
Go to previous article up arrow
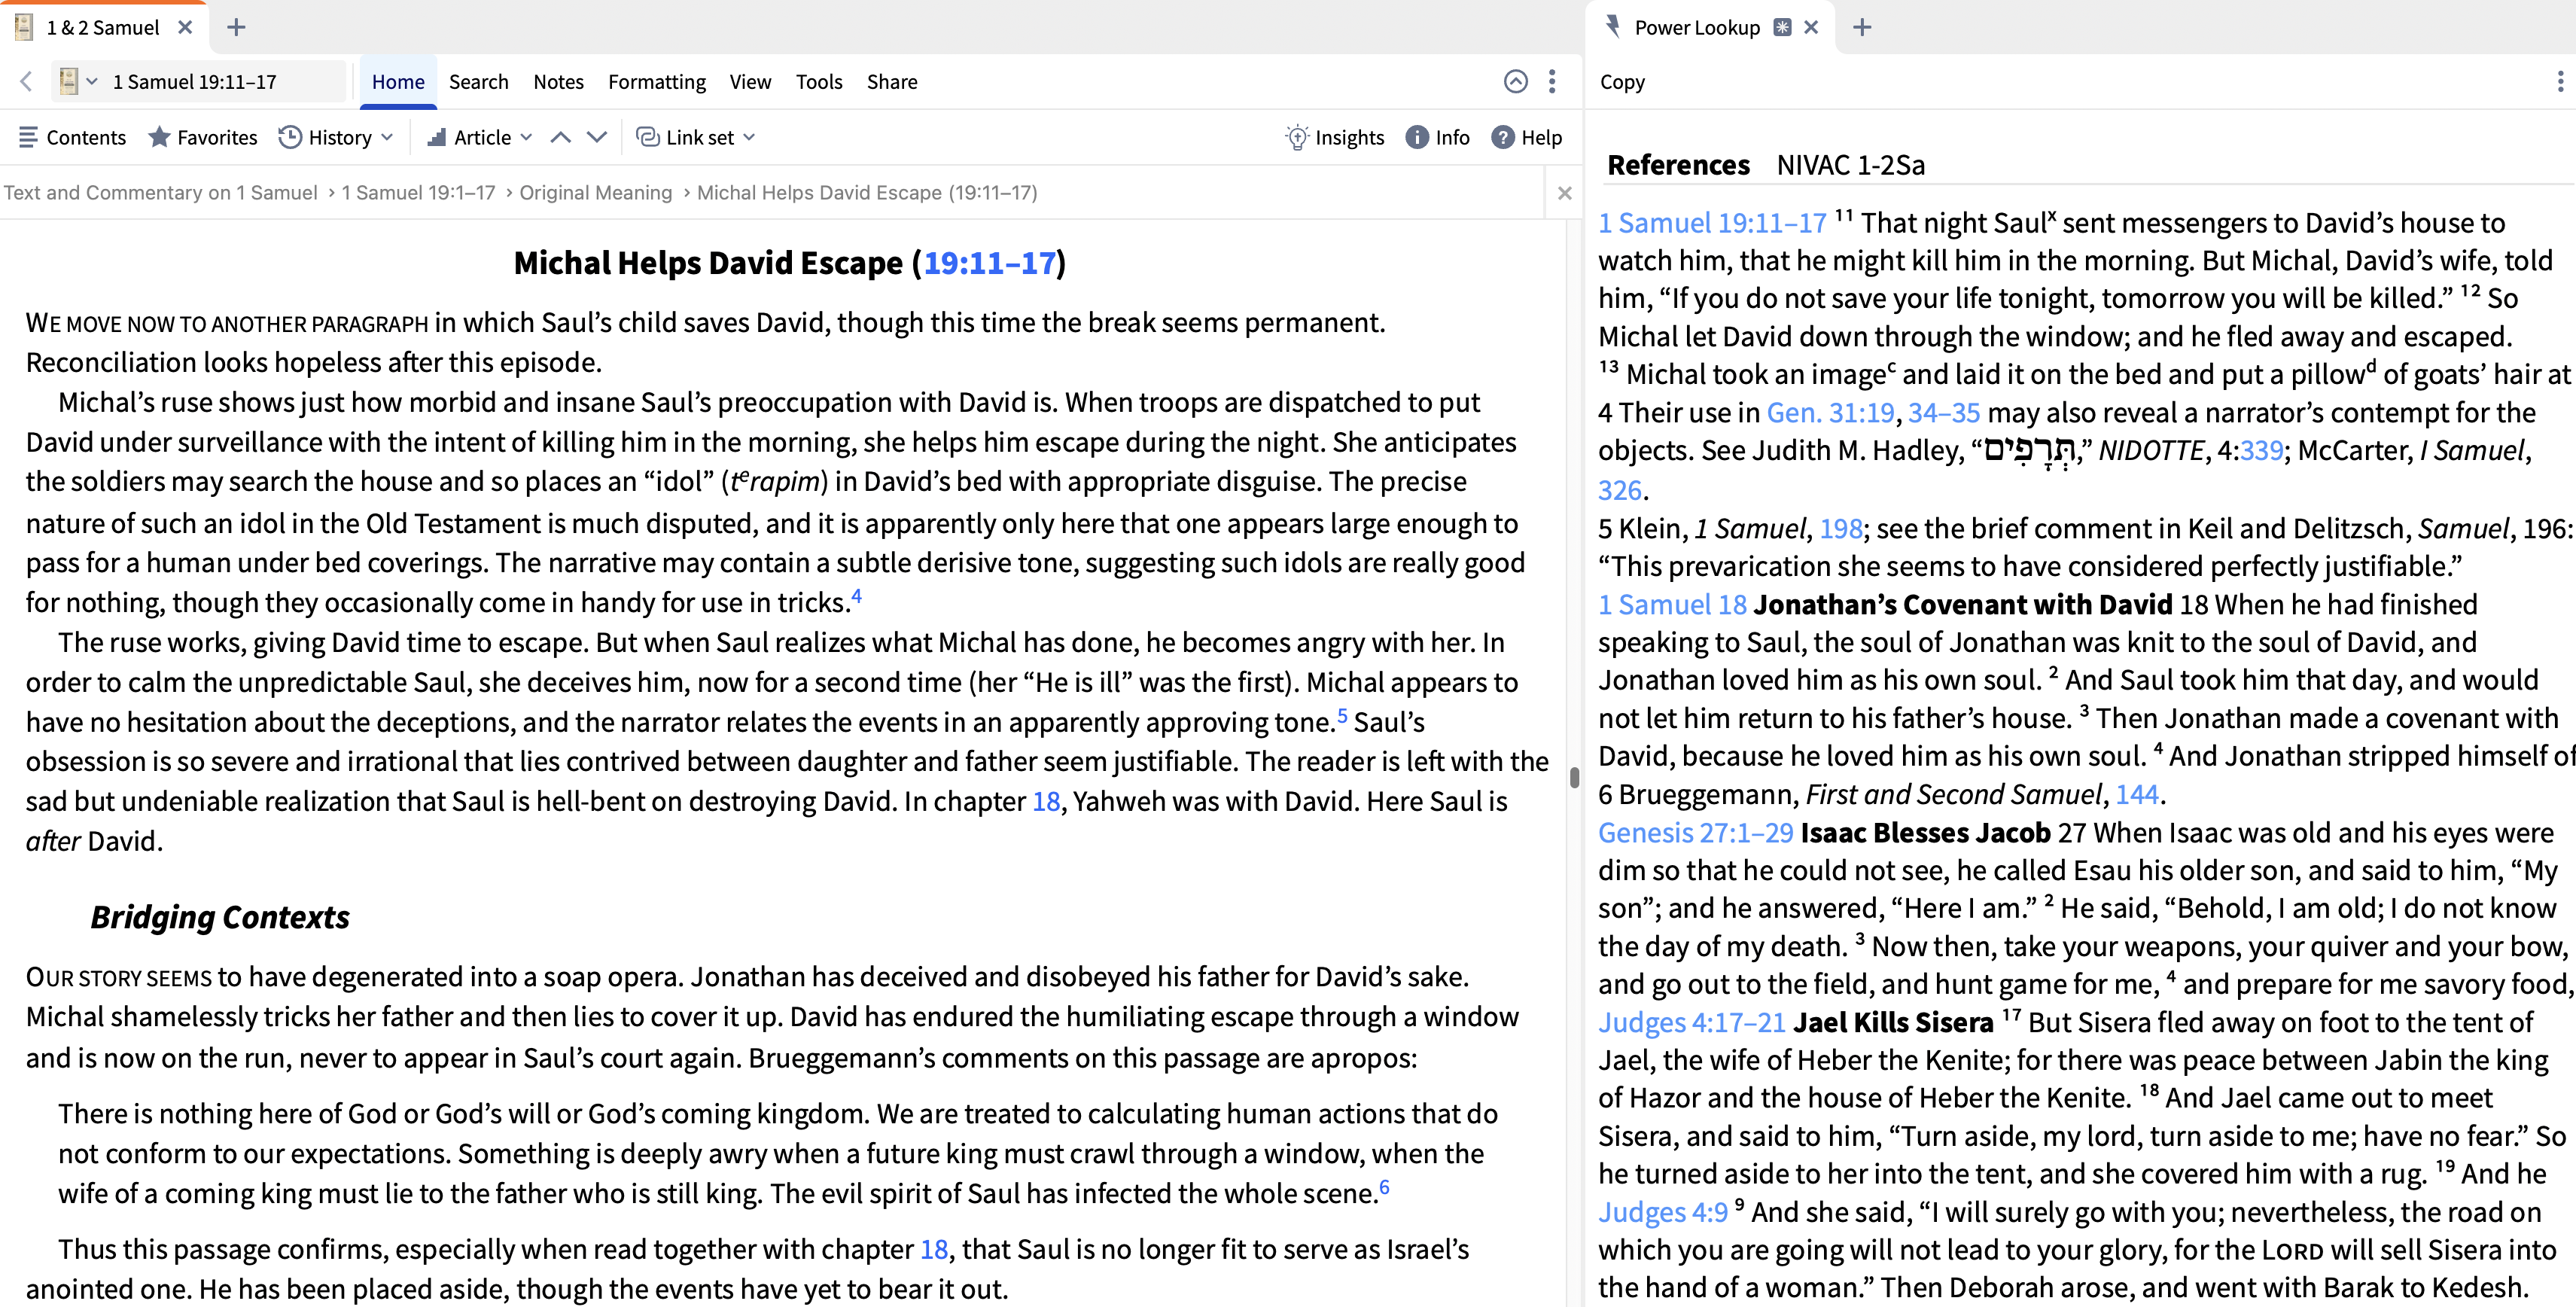point(561,137)
